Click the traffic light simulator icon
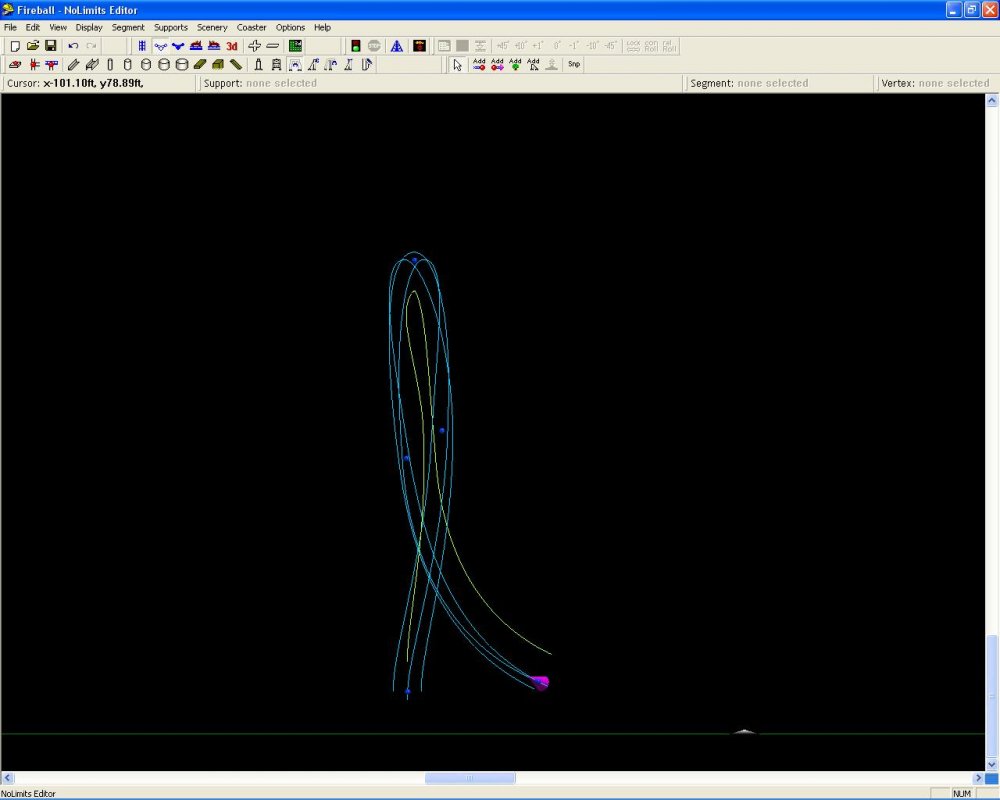 [x=355, y=46]
